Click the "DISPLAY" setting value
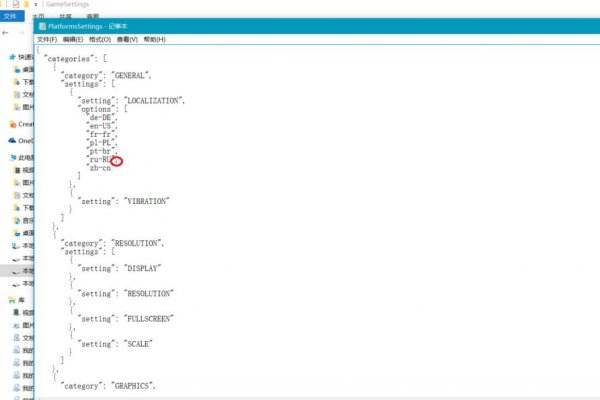Screen dimensions: 600x400 coord(142,269)
